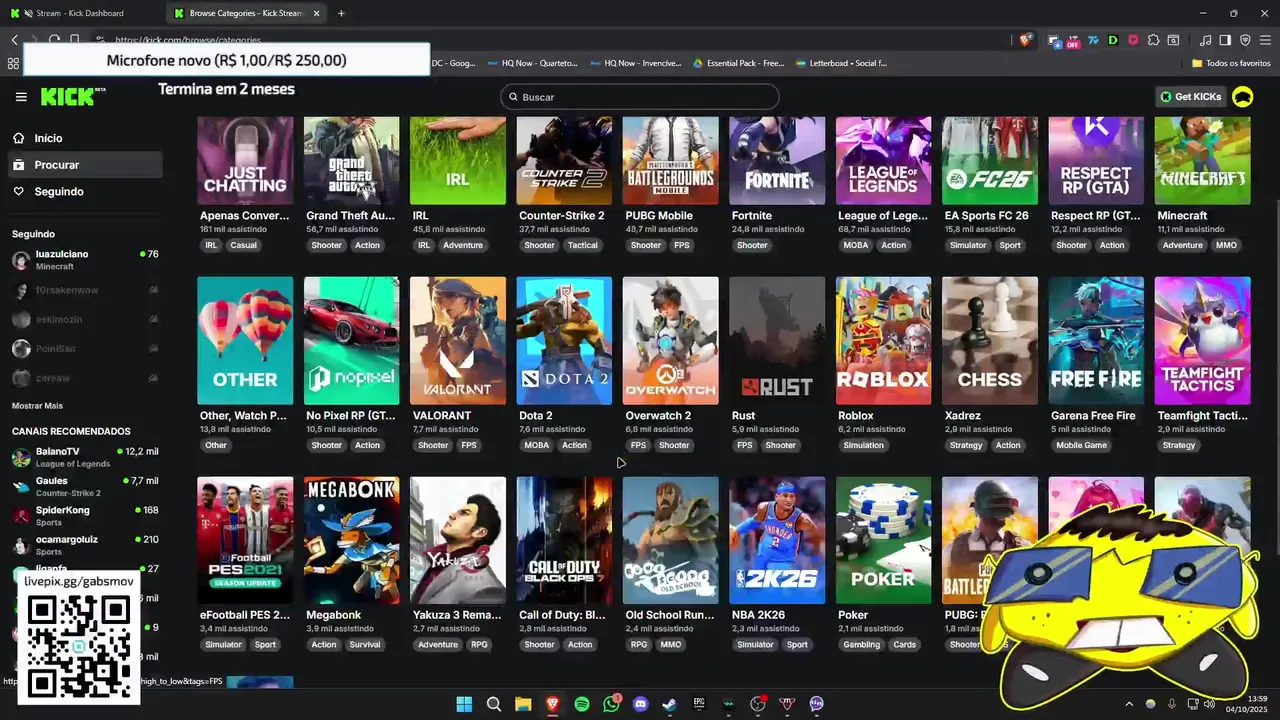Open Discord from the taskbar
This screenshot has width=1280, height=720.
[x=640, y=704]
